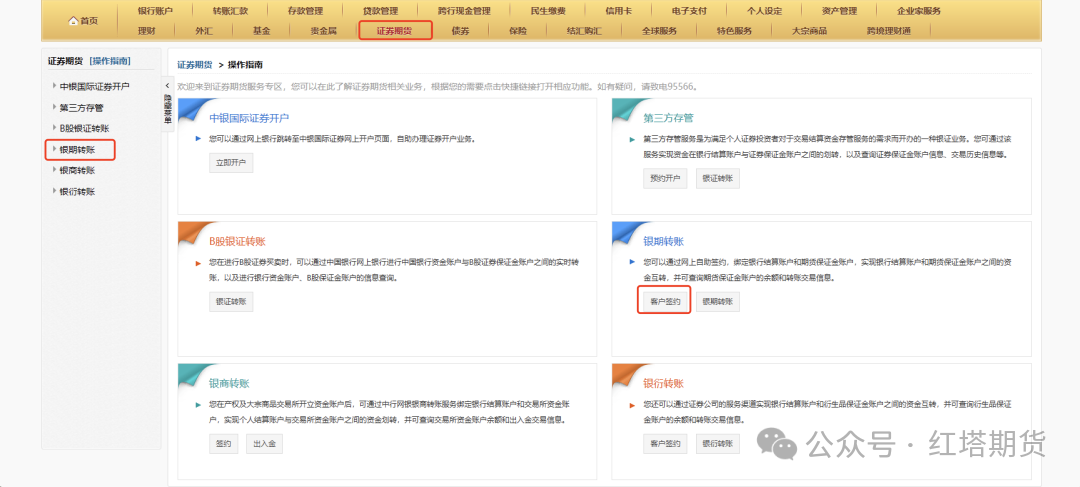
Task: Click the welcome text ending with 请致电95566
Action: click(x=437, y=87)
